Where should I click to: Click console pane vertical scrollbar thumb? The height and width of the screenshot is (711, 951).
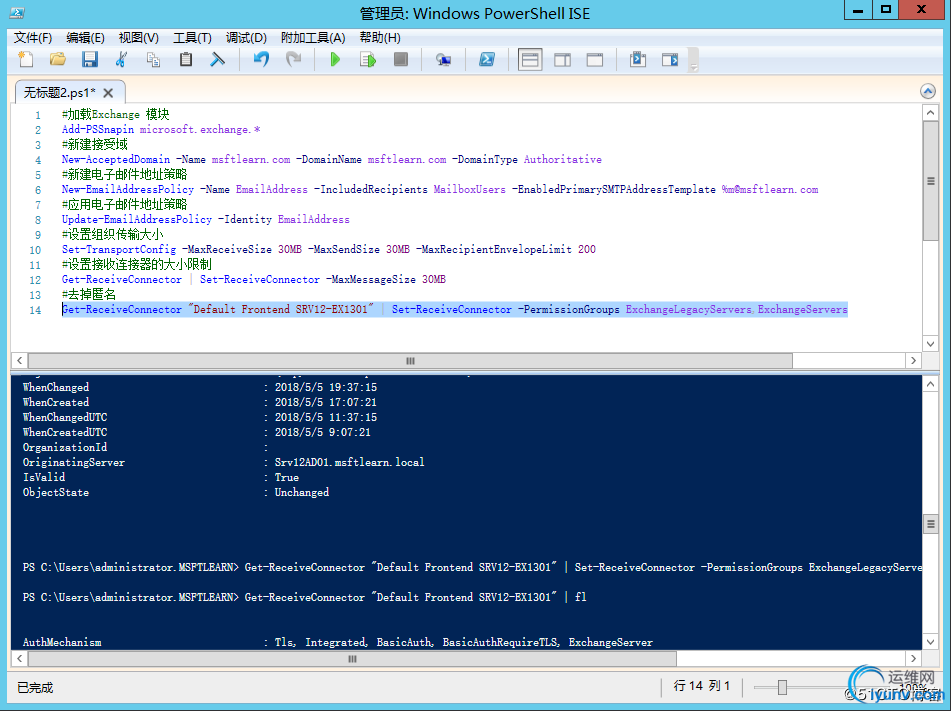pyautogui.click(x=930, y=524)
